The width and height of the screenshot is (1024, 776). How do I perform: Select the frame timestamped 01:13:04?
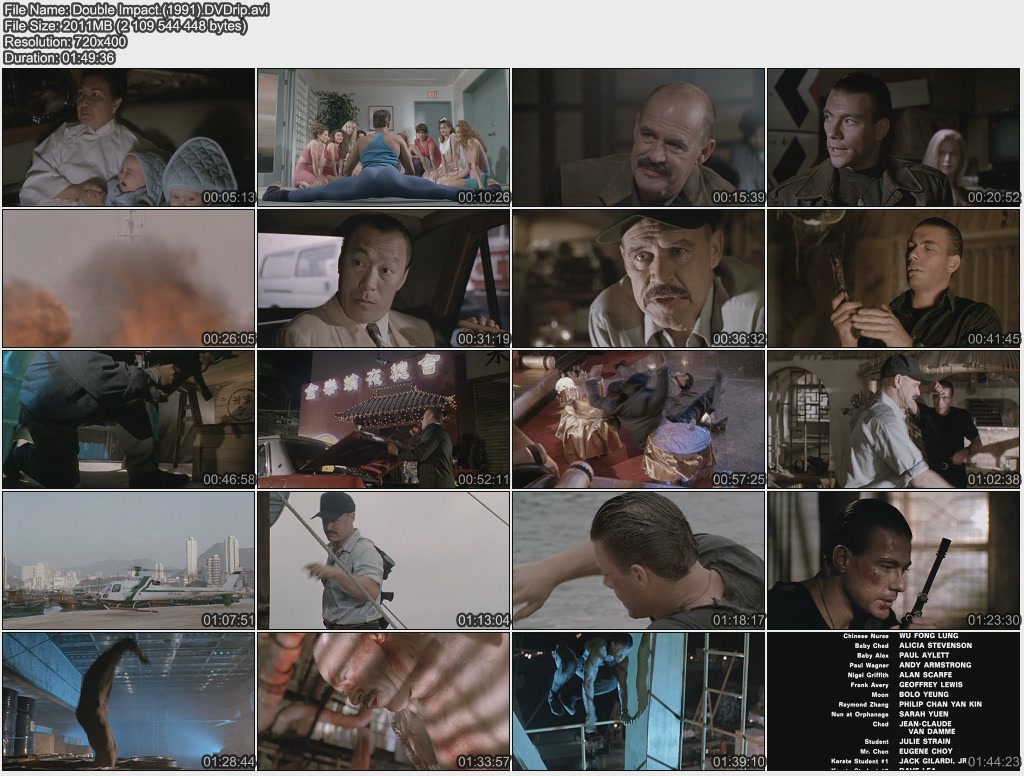(x=384, y=561)
